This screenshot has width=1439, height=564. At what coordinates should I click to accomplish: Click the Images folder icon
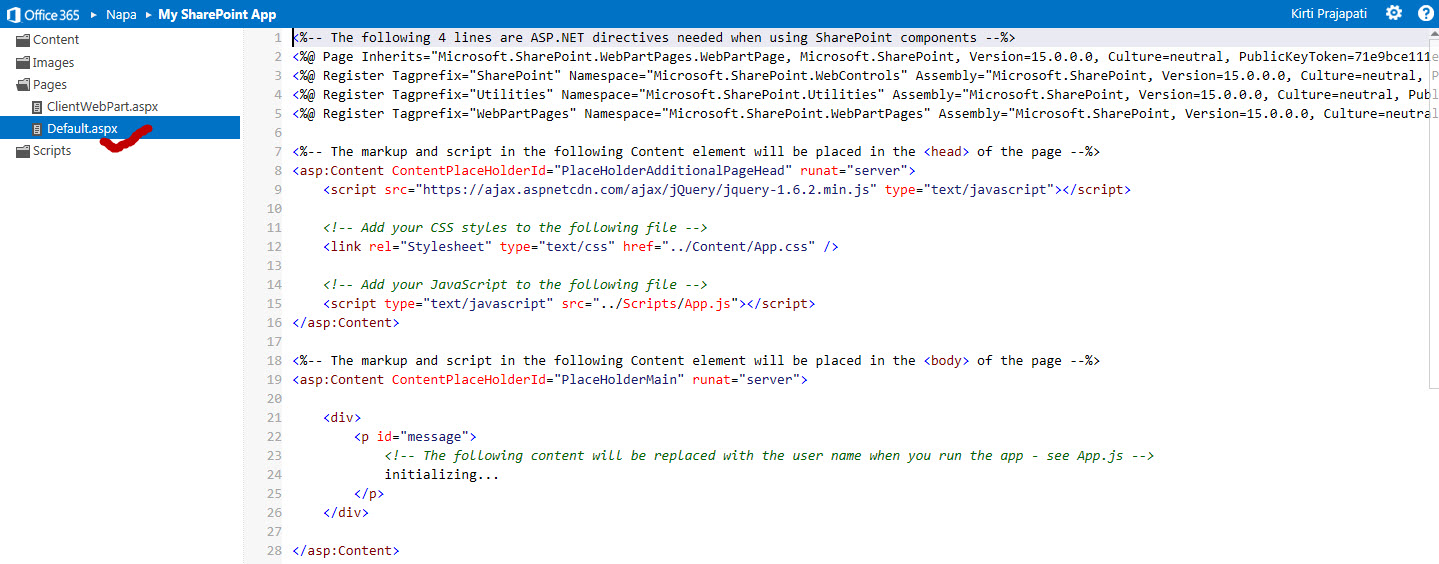point(23,63)
